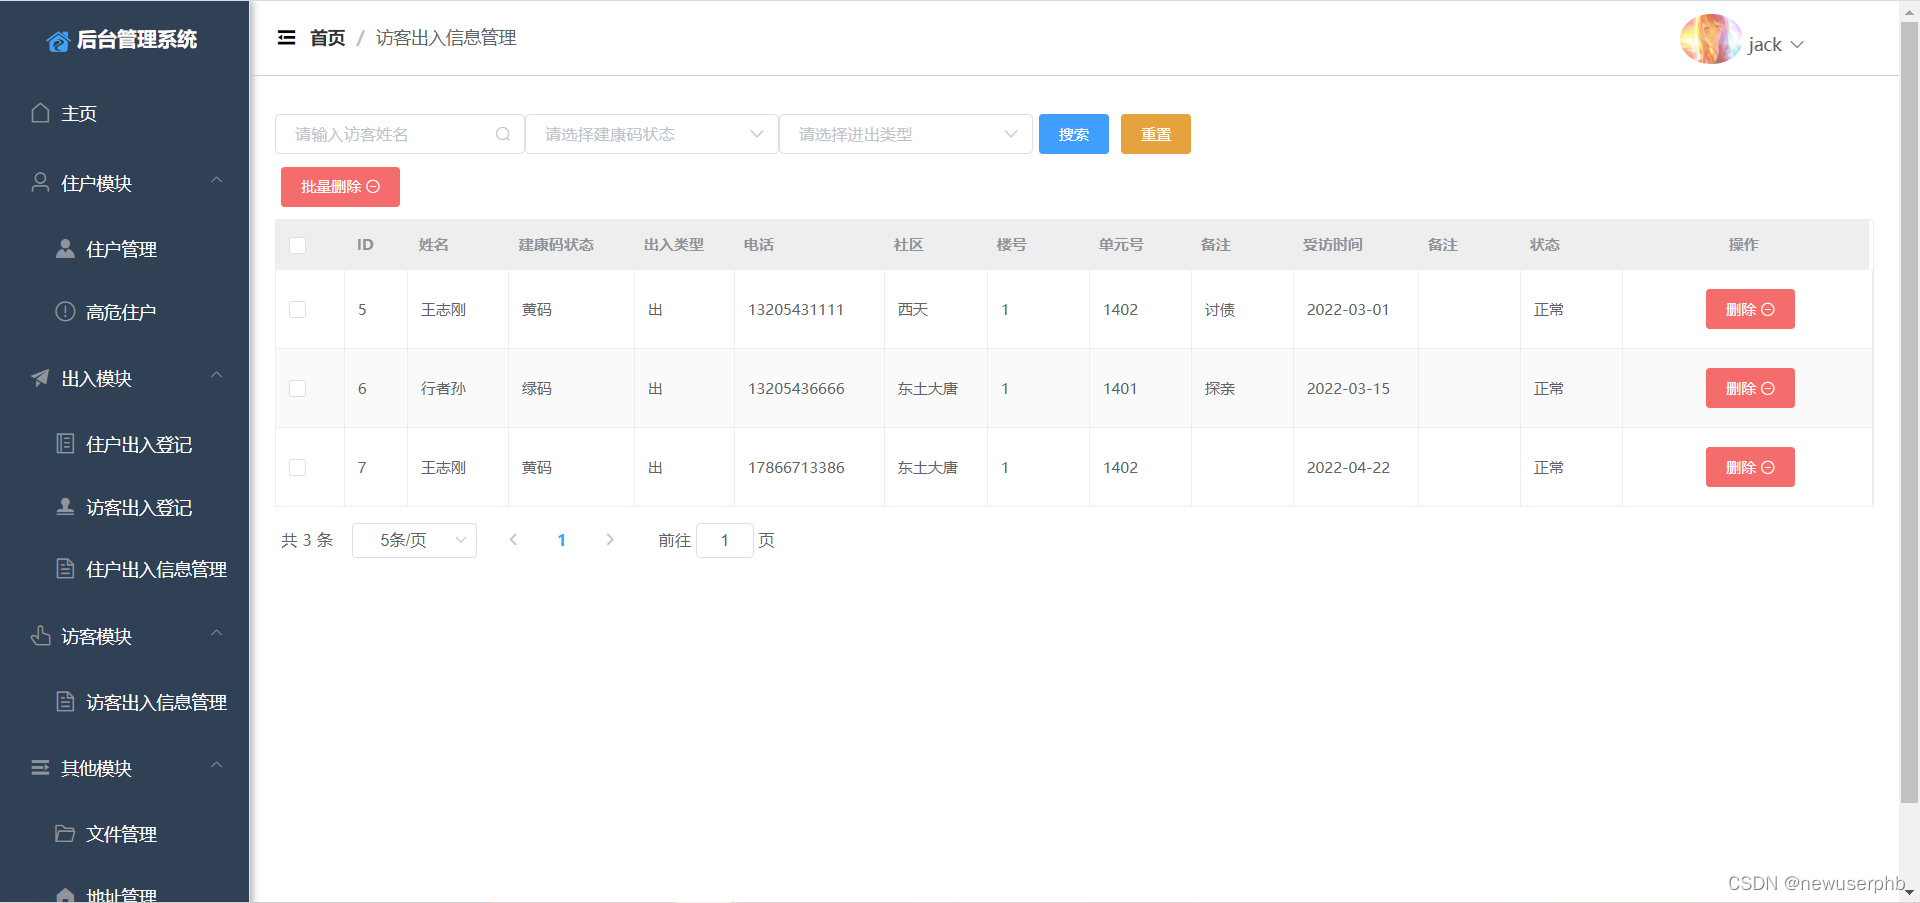Click the 共 3 条 total count text
Viewport: 1920px width, 903px height.
point(307,540)
